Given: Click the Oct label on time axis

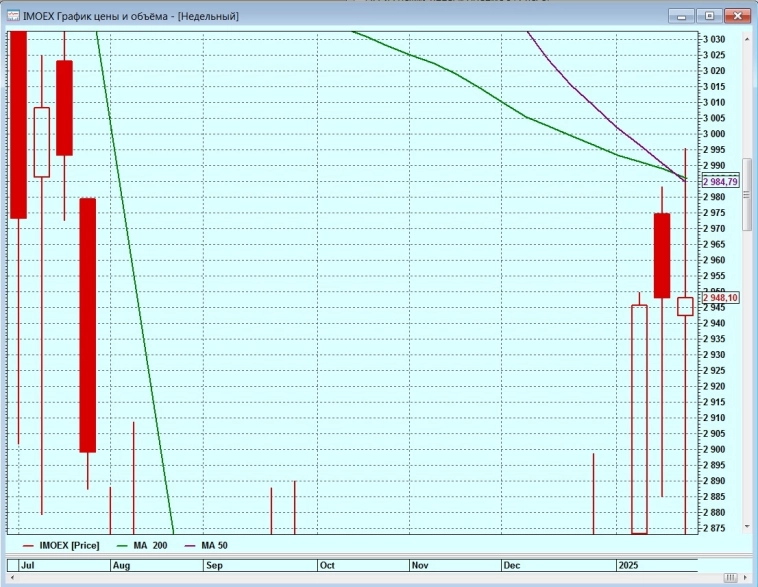Looking at the screenshot, I should [x=327, y=565].
